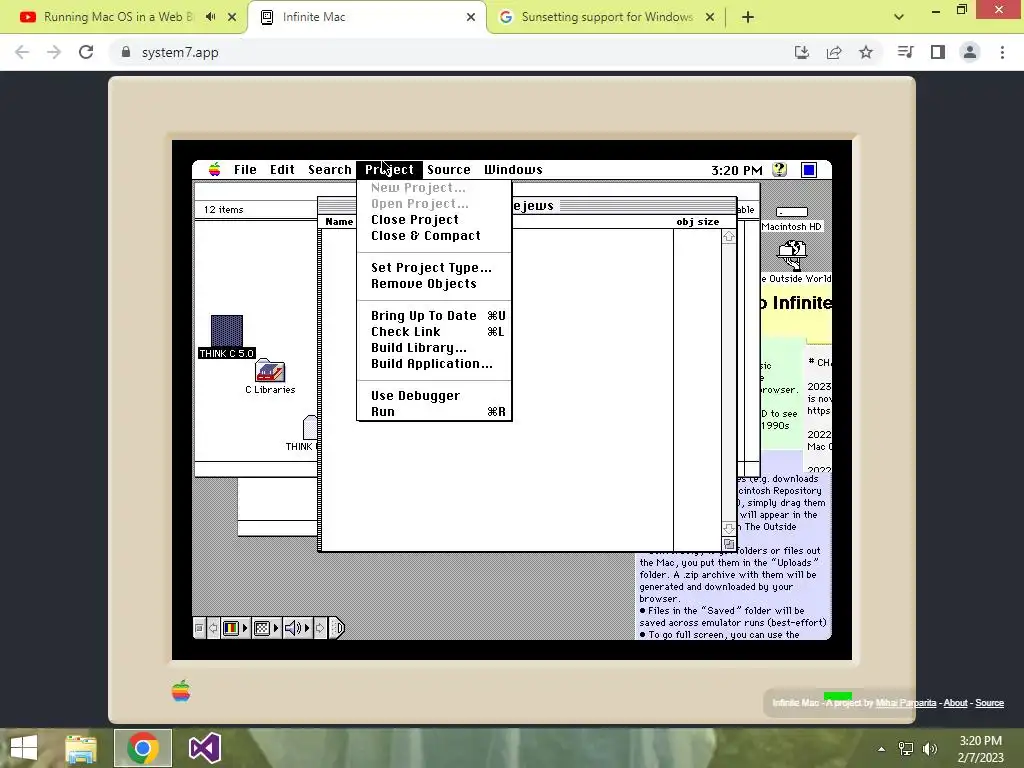Viewport: 1024px width, 768px height.
Task: Open Visual Studio from the taskbar
Action: coord(204,748)
